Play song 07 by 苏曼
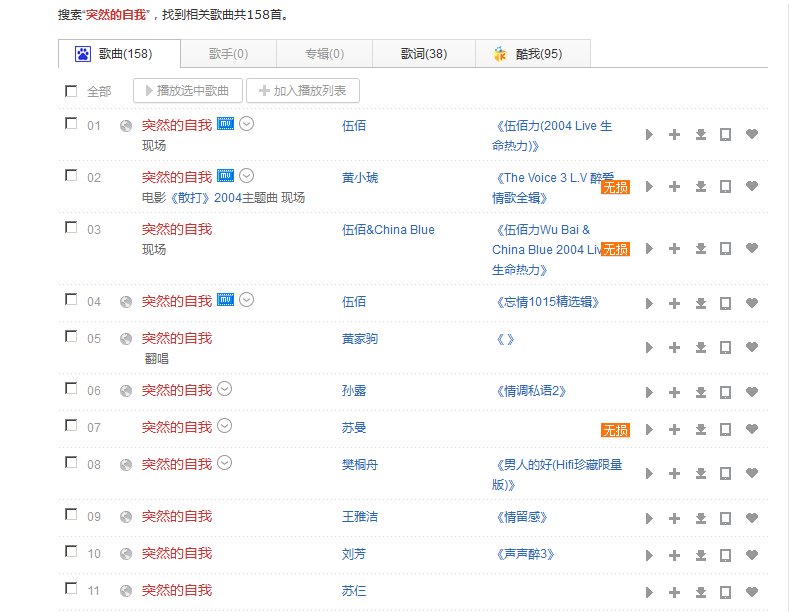795x612 pixels. pyautogui.click(x=649, y=430)
